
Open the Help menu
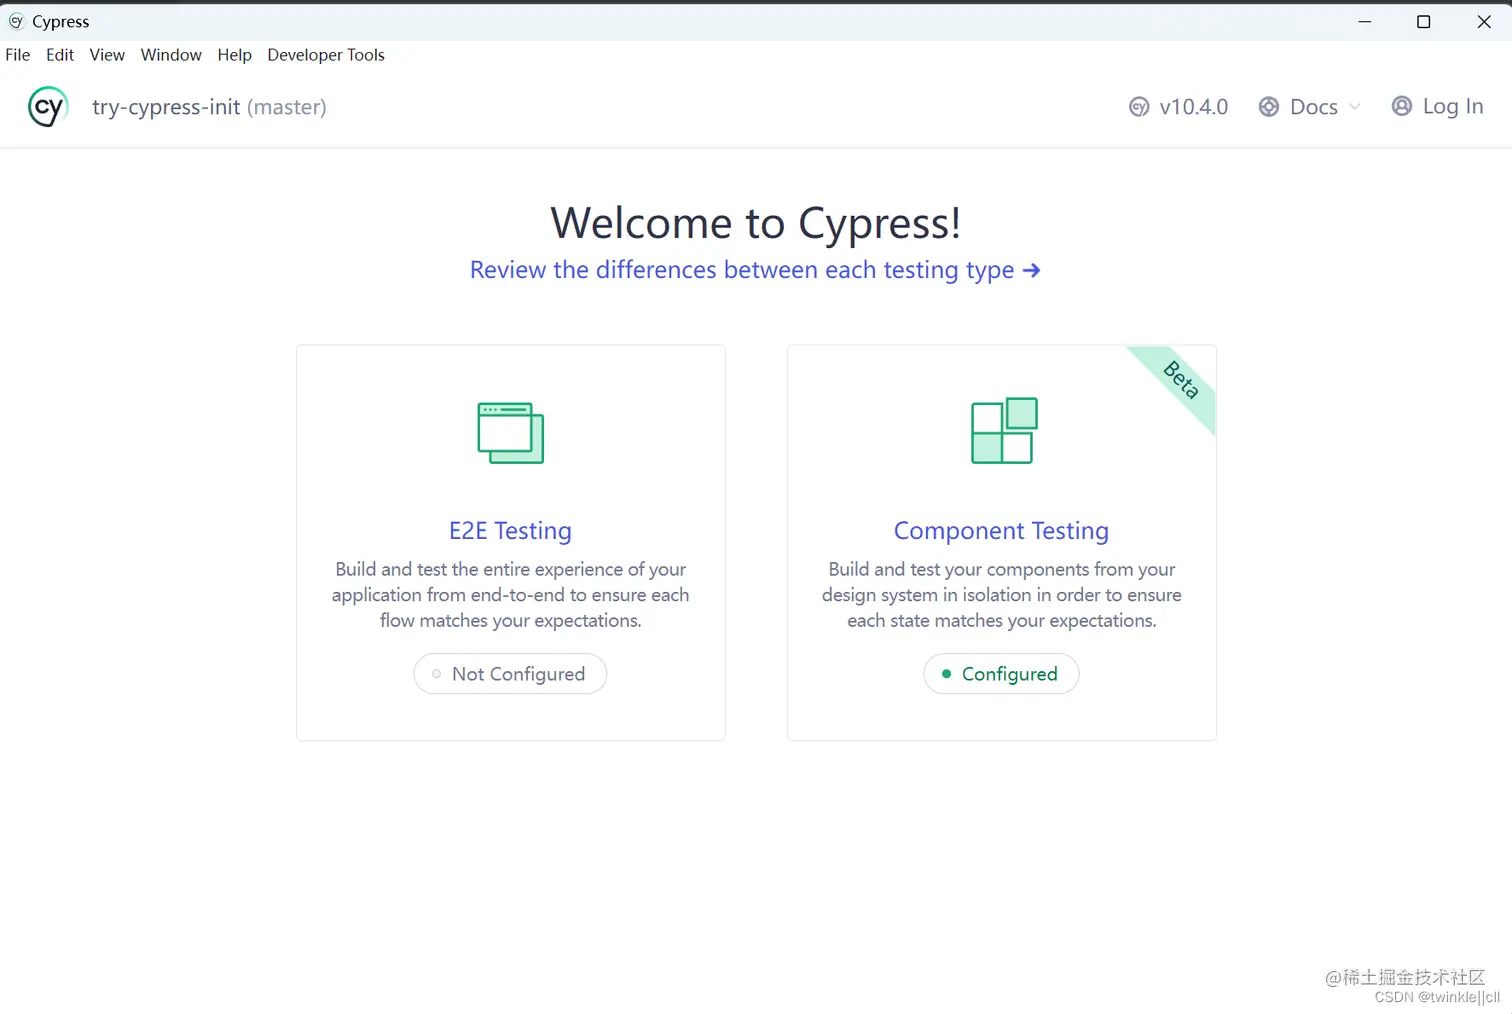click(235, 55)
